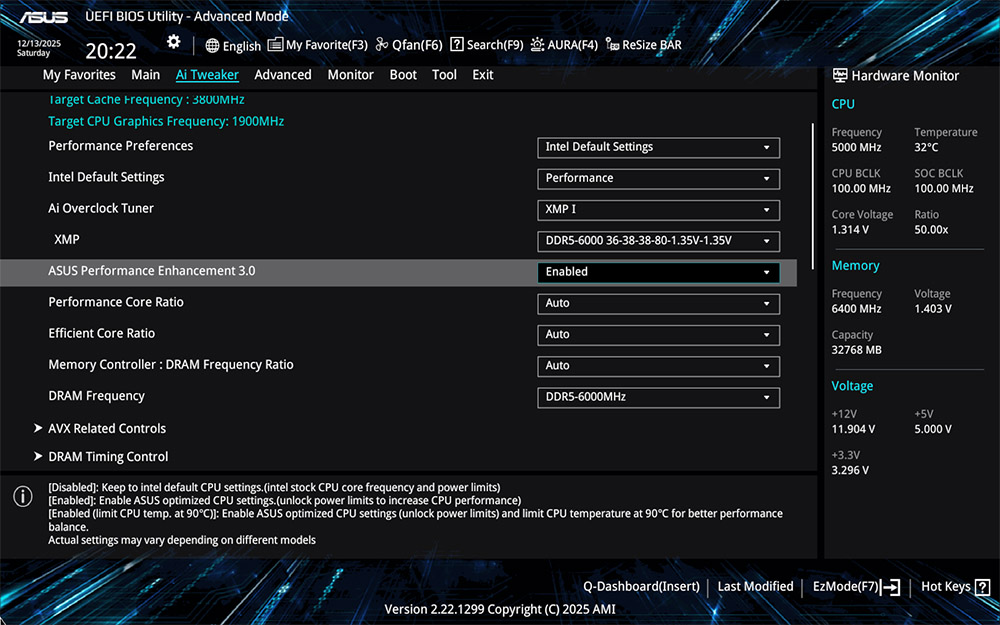Viewport: 1000px width, 625px height.
Task: Open My Favorite (F3) list
Action: point(318,45)
